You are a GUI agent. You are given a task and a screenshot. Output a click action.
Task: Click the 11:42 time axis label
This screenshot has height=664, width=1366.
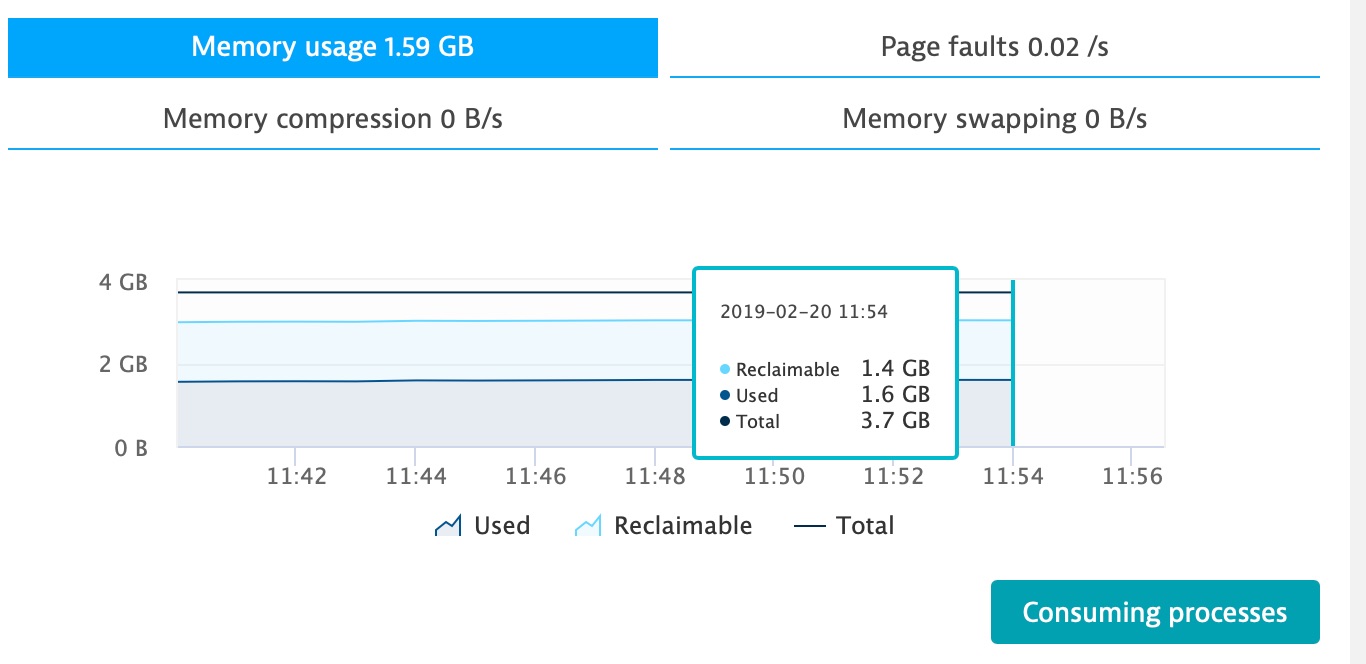point(297,477)
